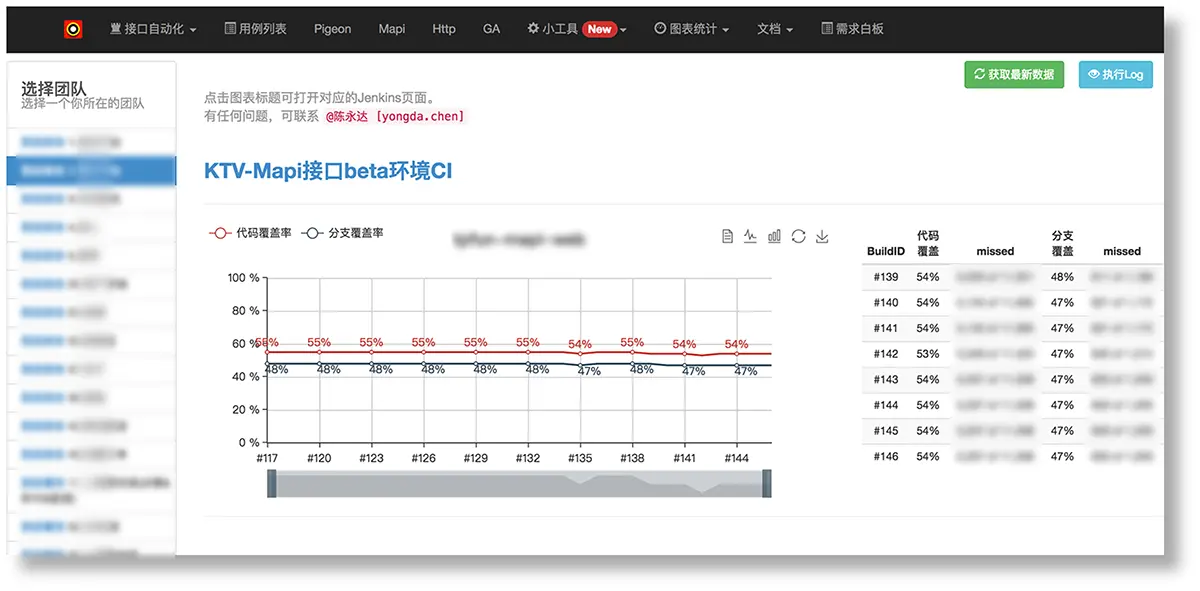Select the highlighted blue team item
Image resolution: width=1200 pixels, height=591 pixels.
click(91, 171)
